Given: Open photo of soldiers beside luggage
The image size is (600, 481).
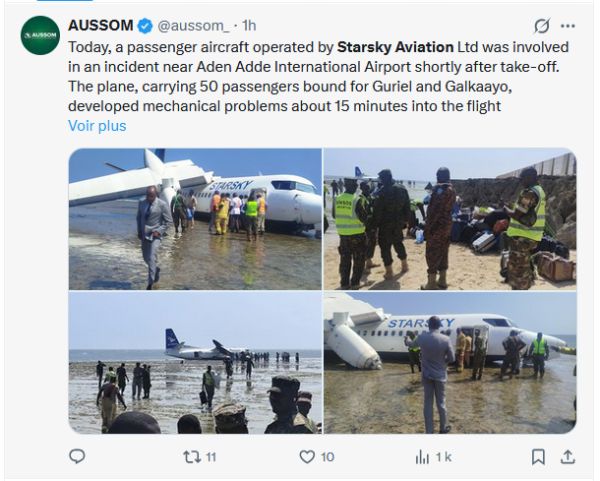Looking at the screenshot, I should coord(450,219).
